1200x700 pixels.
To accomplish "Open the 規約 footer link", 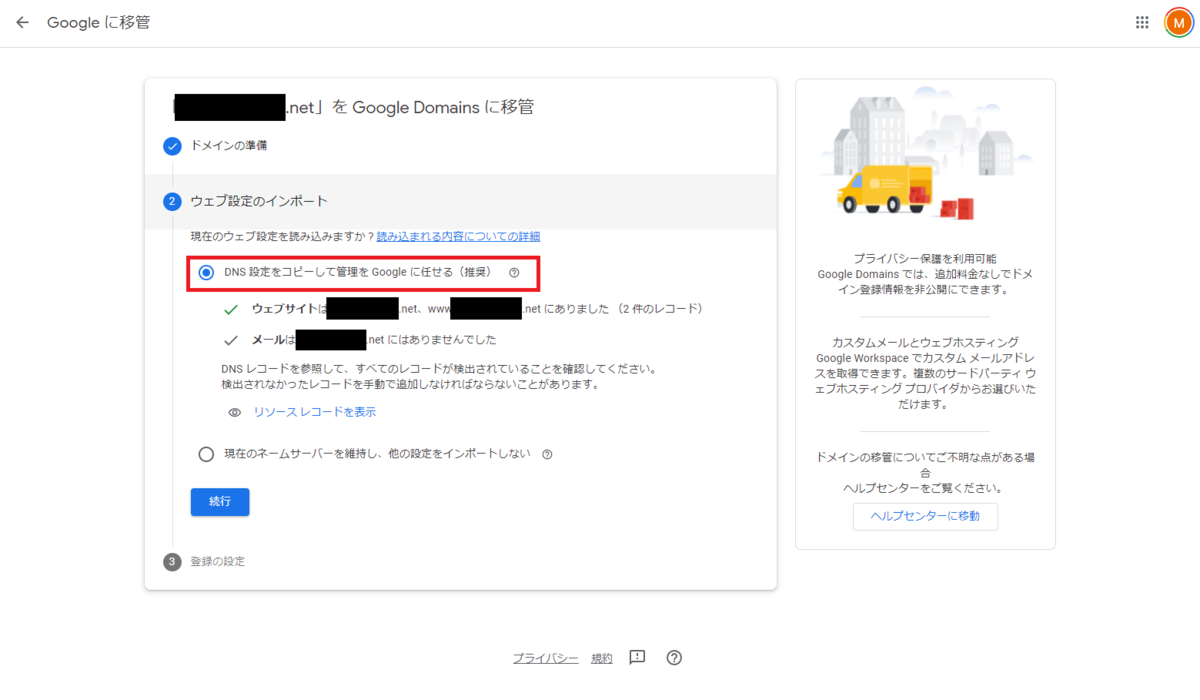I will pos(602,658).
